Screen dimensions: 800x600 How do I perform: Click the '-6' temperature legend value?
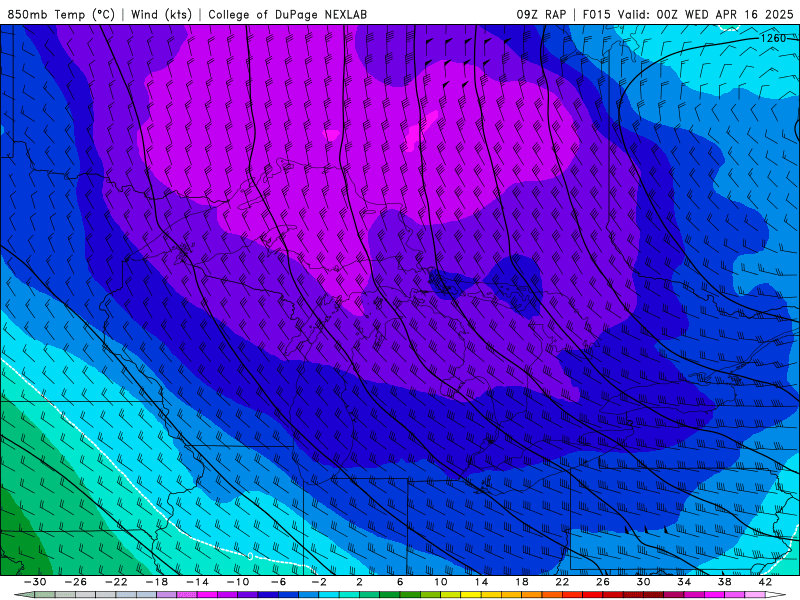point(278,582)
